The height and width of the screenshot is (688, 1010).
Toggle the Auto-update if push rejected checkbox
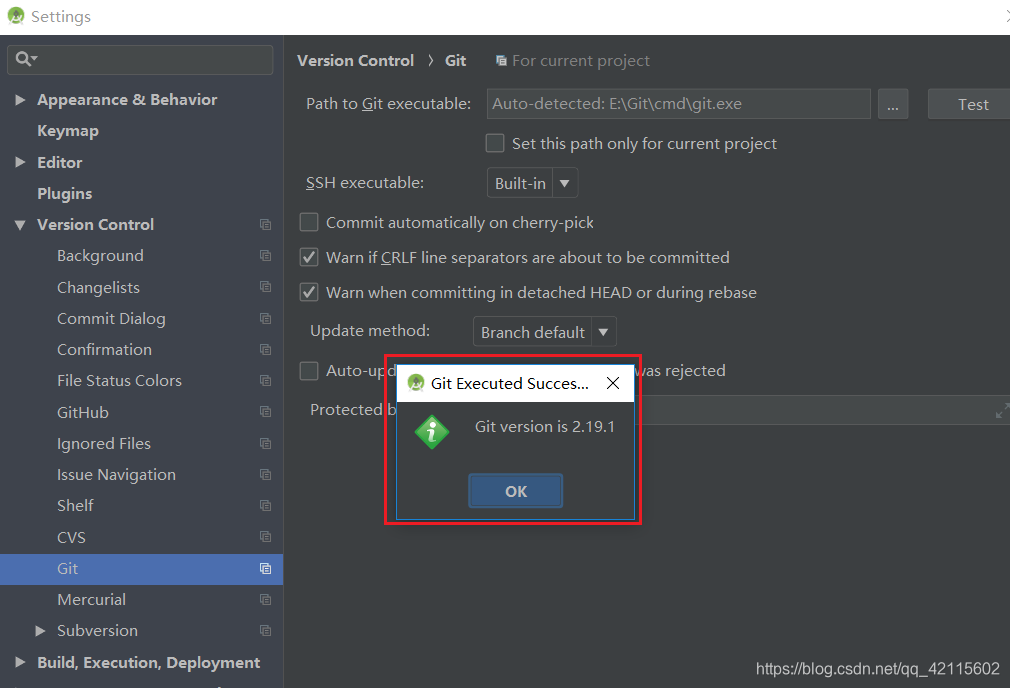(309, 371)
